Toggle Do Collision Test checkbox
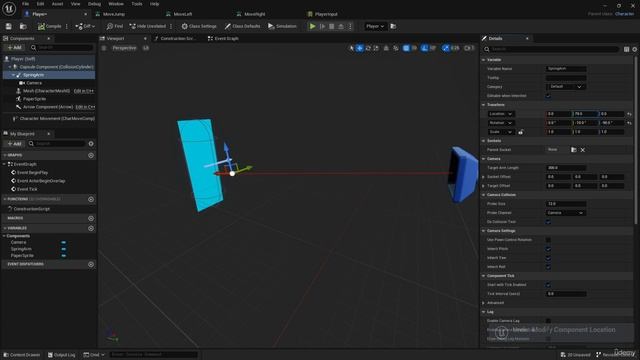 pos(548,222)
